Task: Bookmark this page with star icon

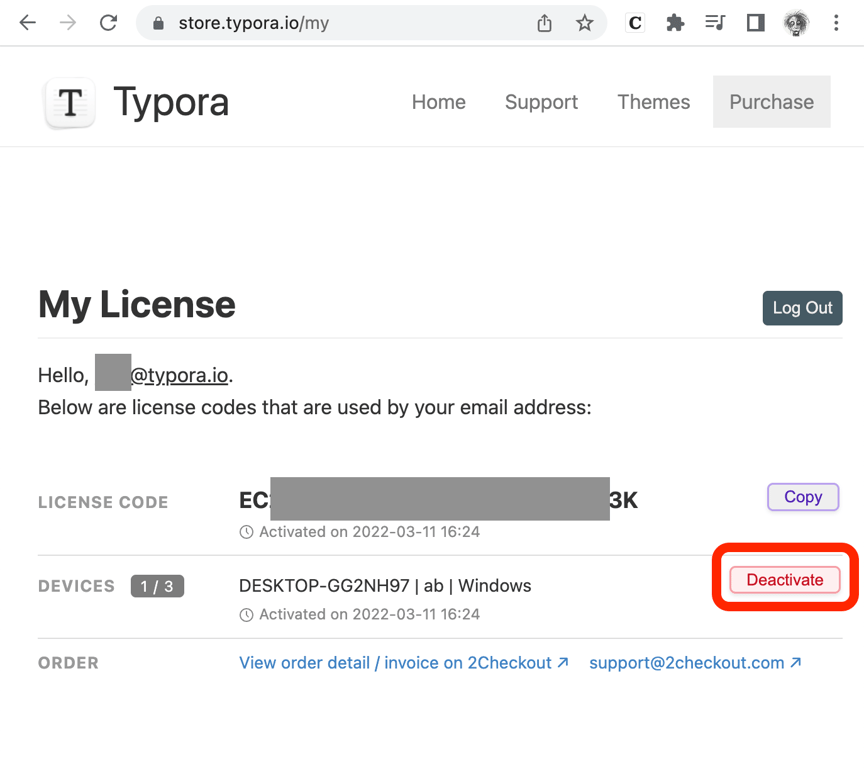Action: [x=585, y=23]
